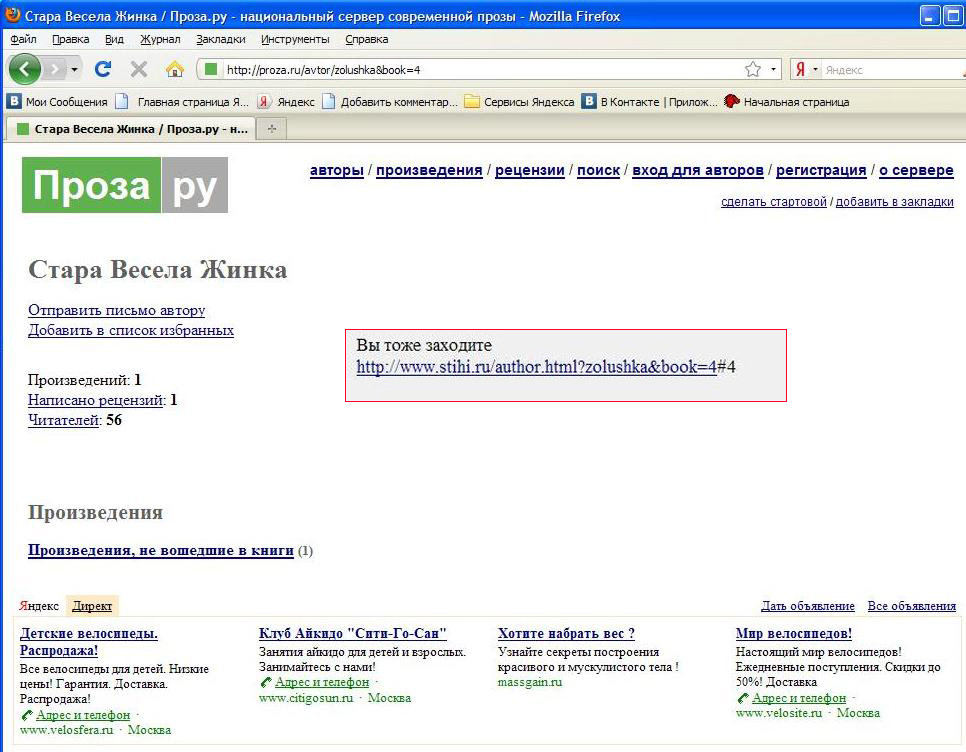Open the Добавить комментар... bookmark
Image resolution: width=966 pixels, height=752 pixels.
[x=390, y=102]
